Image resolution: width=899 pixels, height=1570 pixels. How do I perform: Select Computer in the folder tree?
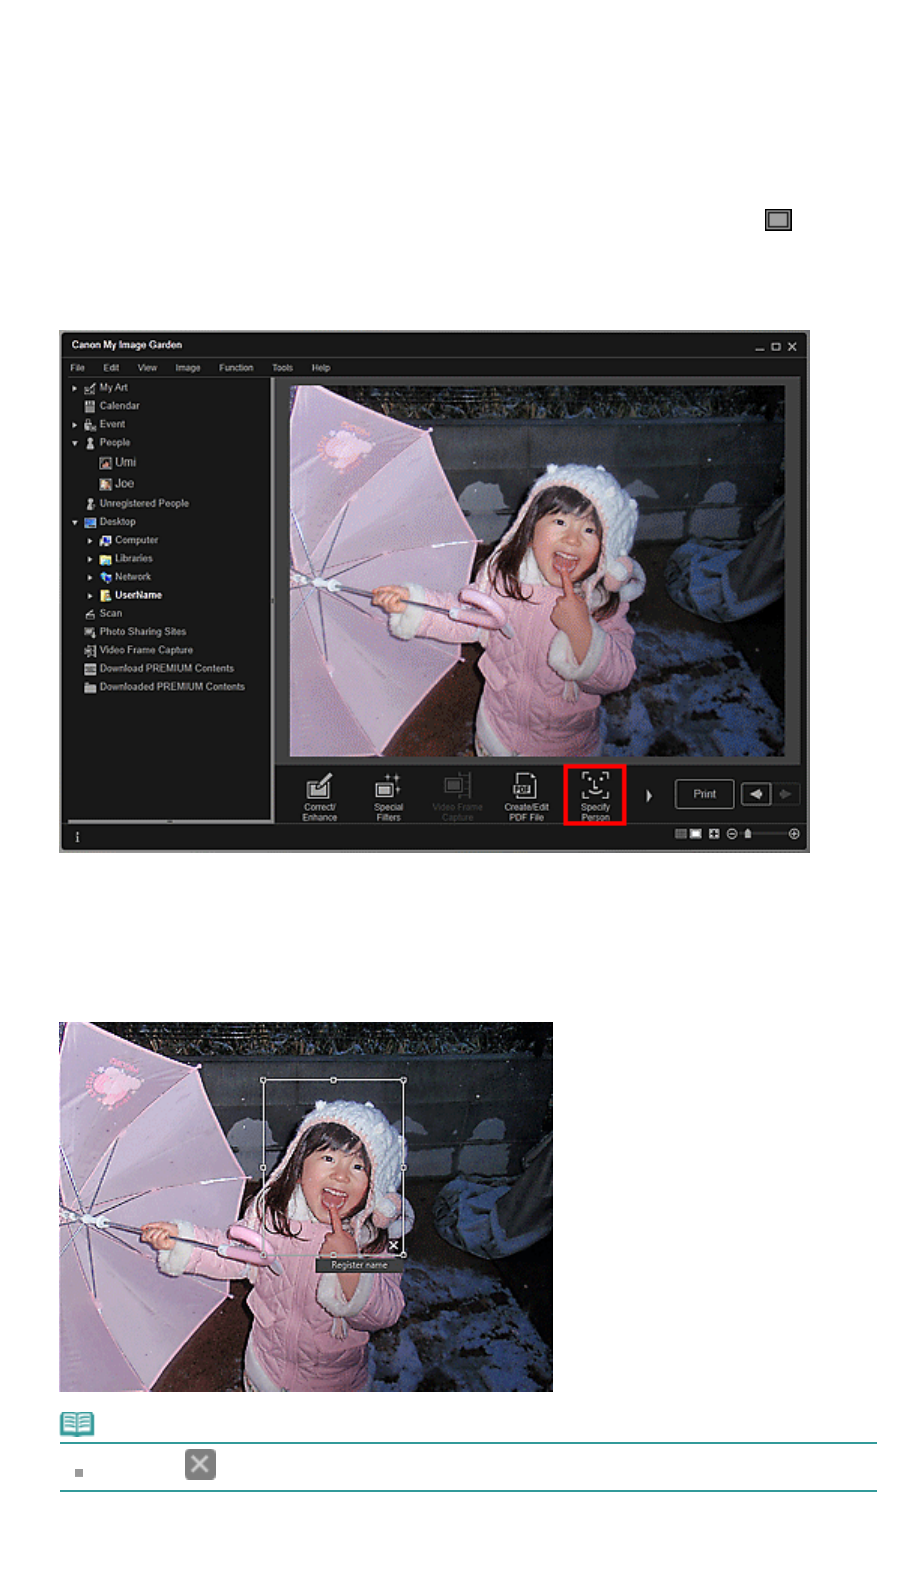129,541
